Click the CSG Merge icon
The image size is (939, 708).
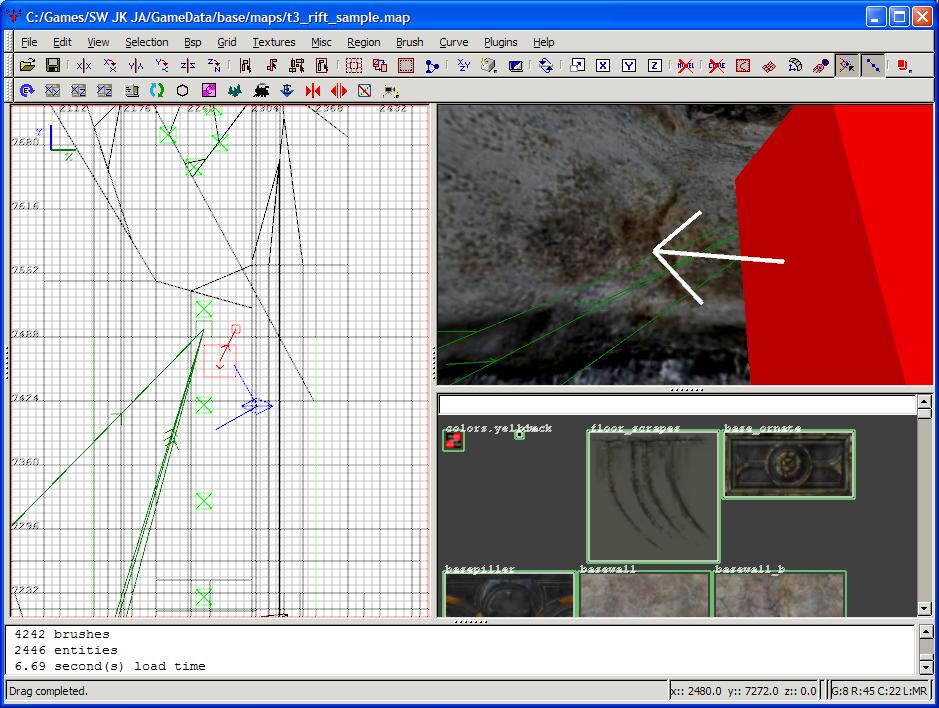(380, 65)
